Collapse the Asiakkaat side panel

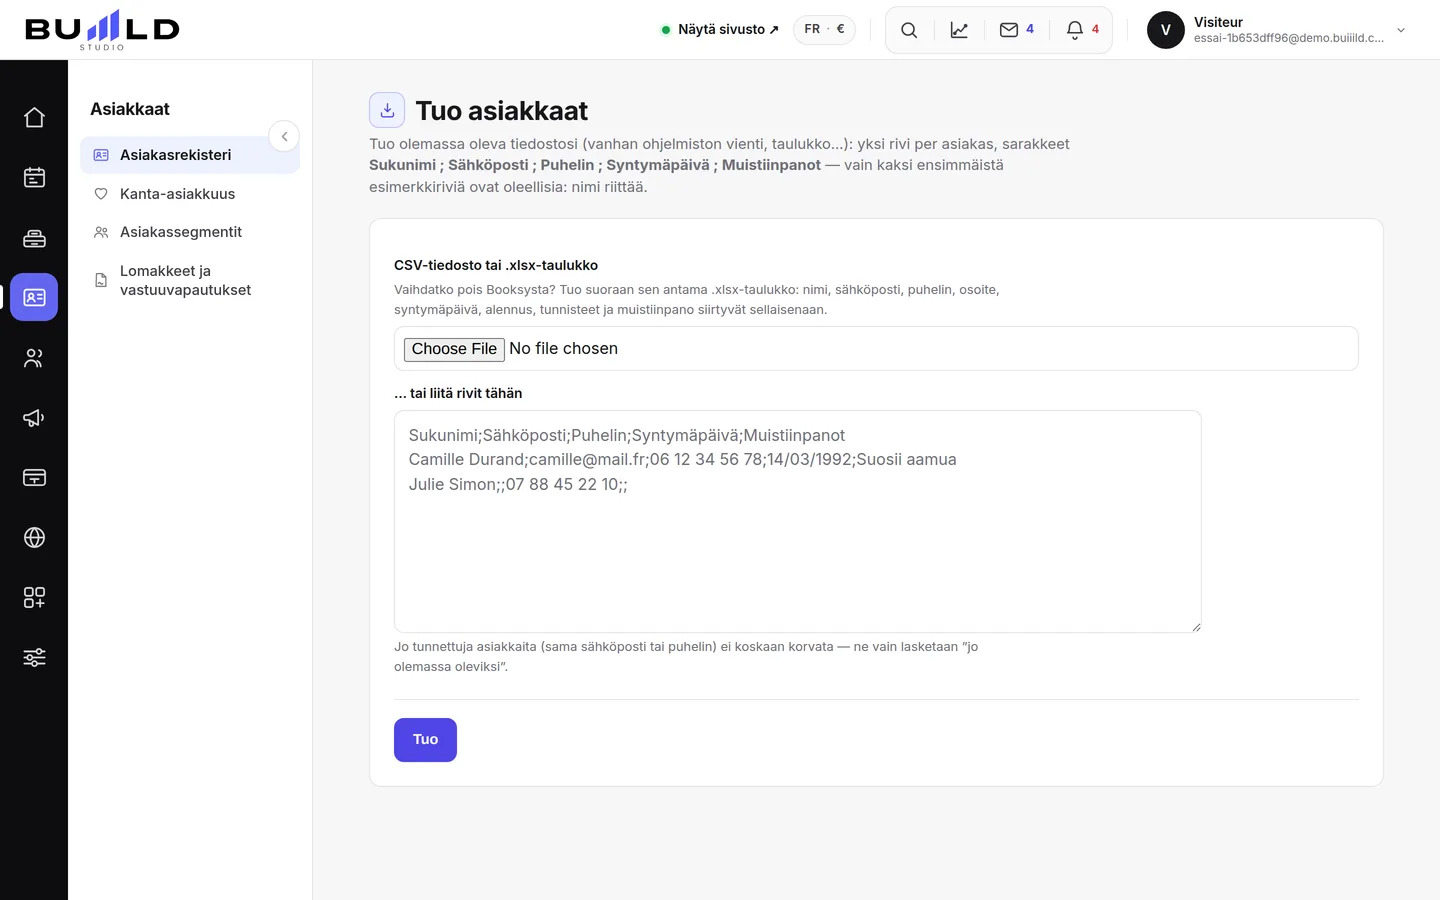click(x=284, y=136)
